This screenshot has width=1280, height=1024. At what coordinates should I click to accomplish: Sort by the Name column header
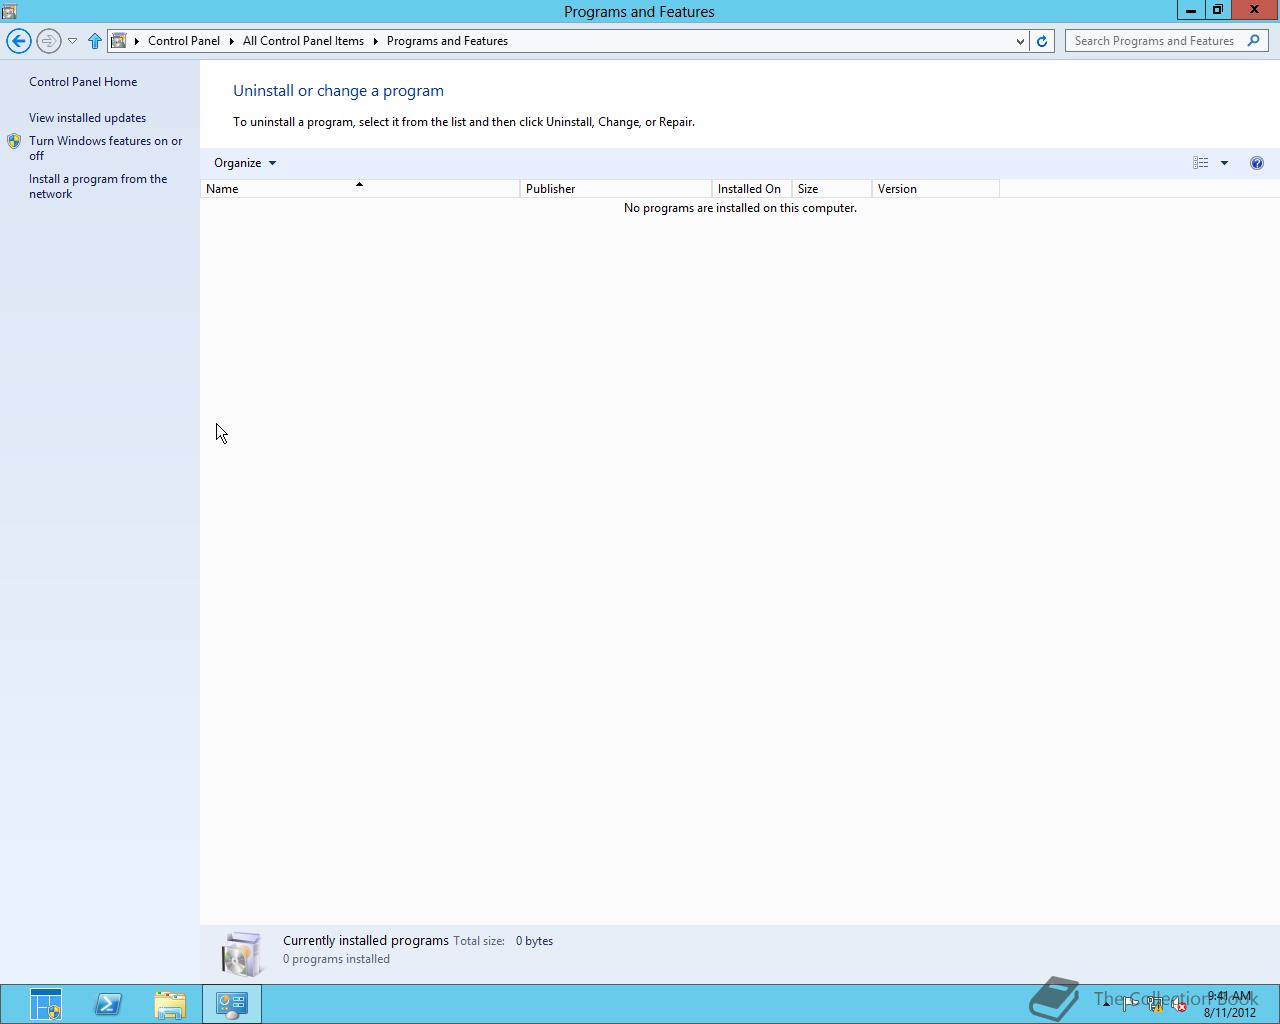coord(360,189)
